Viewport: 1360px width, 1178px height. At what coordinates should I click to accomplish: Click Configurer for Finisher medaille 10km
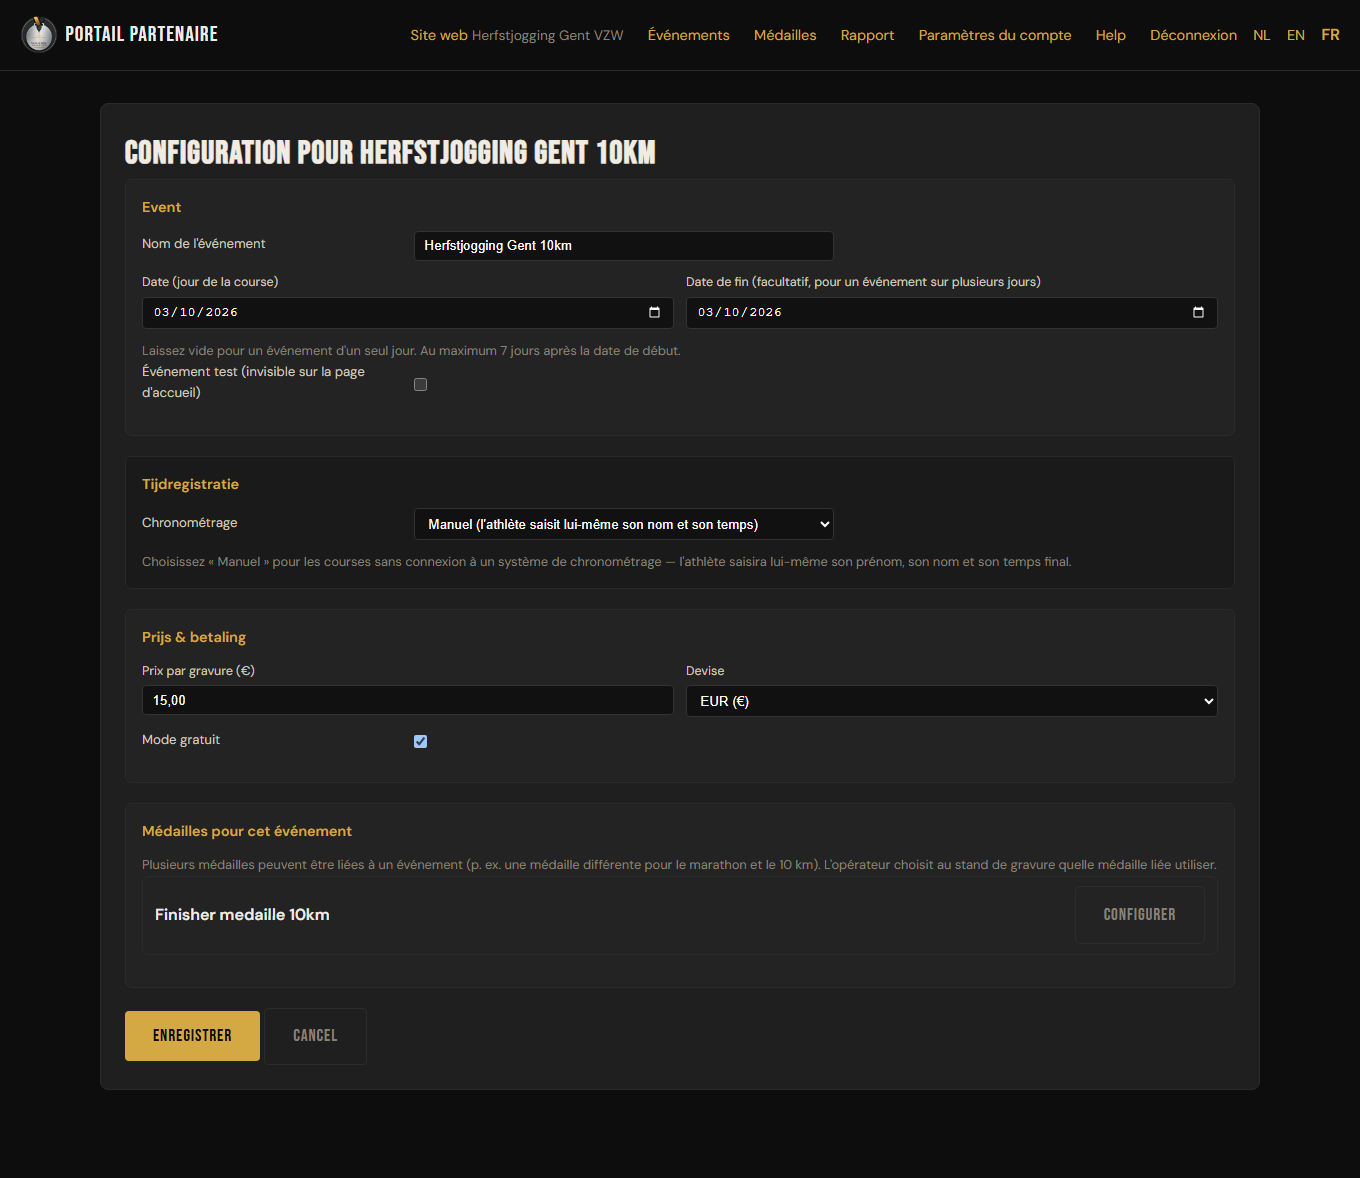pyautogui.click(x=1140, y=915)
